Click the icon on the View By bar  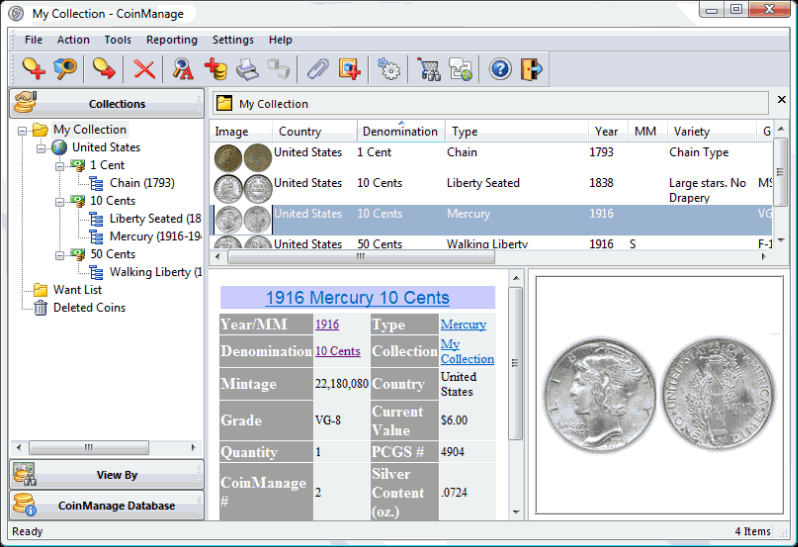(24, 474)
